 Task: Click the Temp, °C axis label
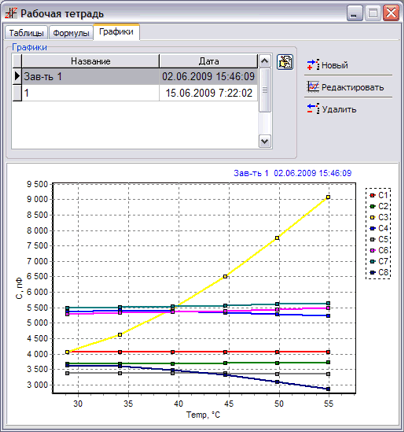(x=203, y=415)
